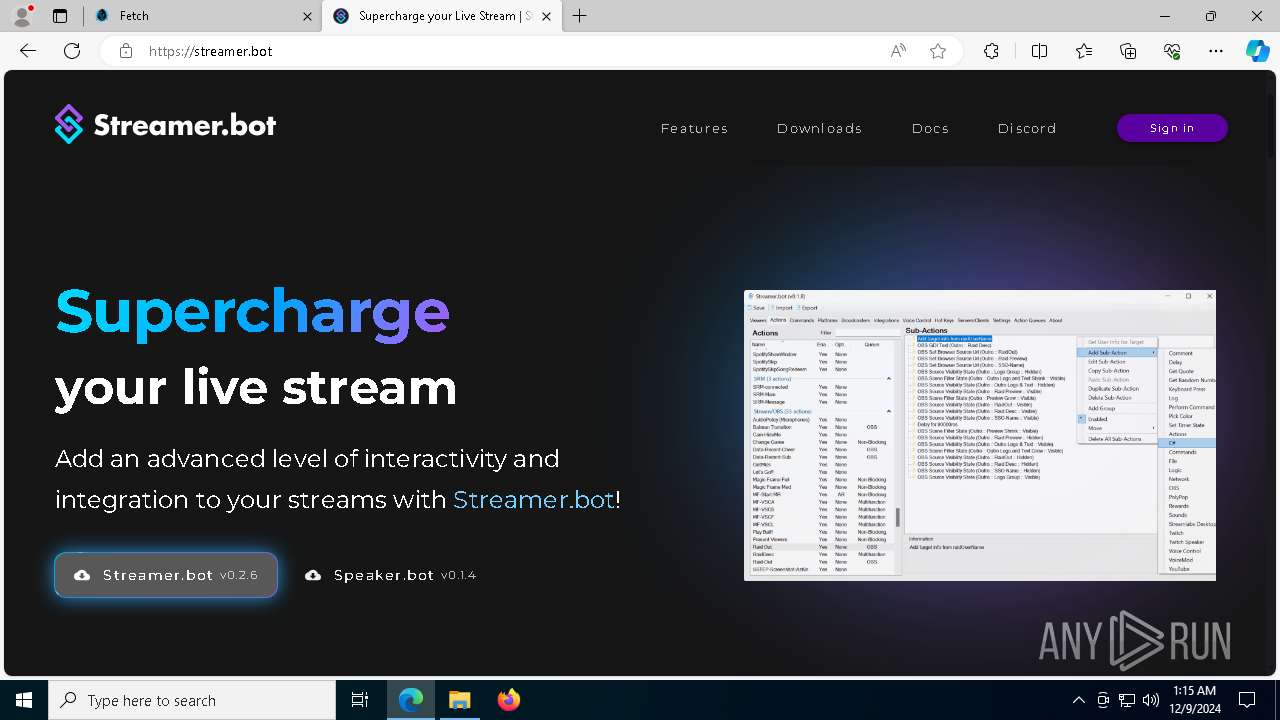Show hidden system tray icons
Image resolution: width=1280 pixels, height=720 pixels.
click(x=1078, y=700)
